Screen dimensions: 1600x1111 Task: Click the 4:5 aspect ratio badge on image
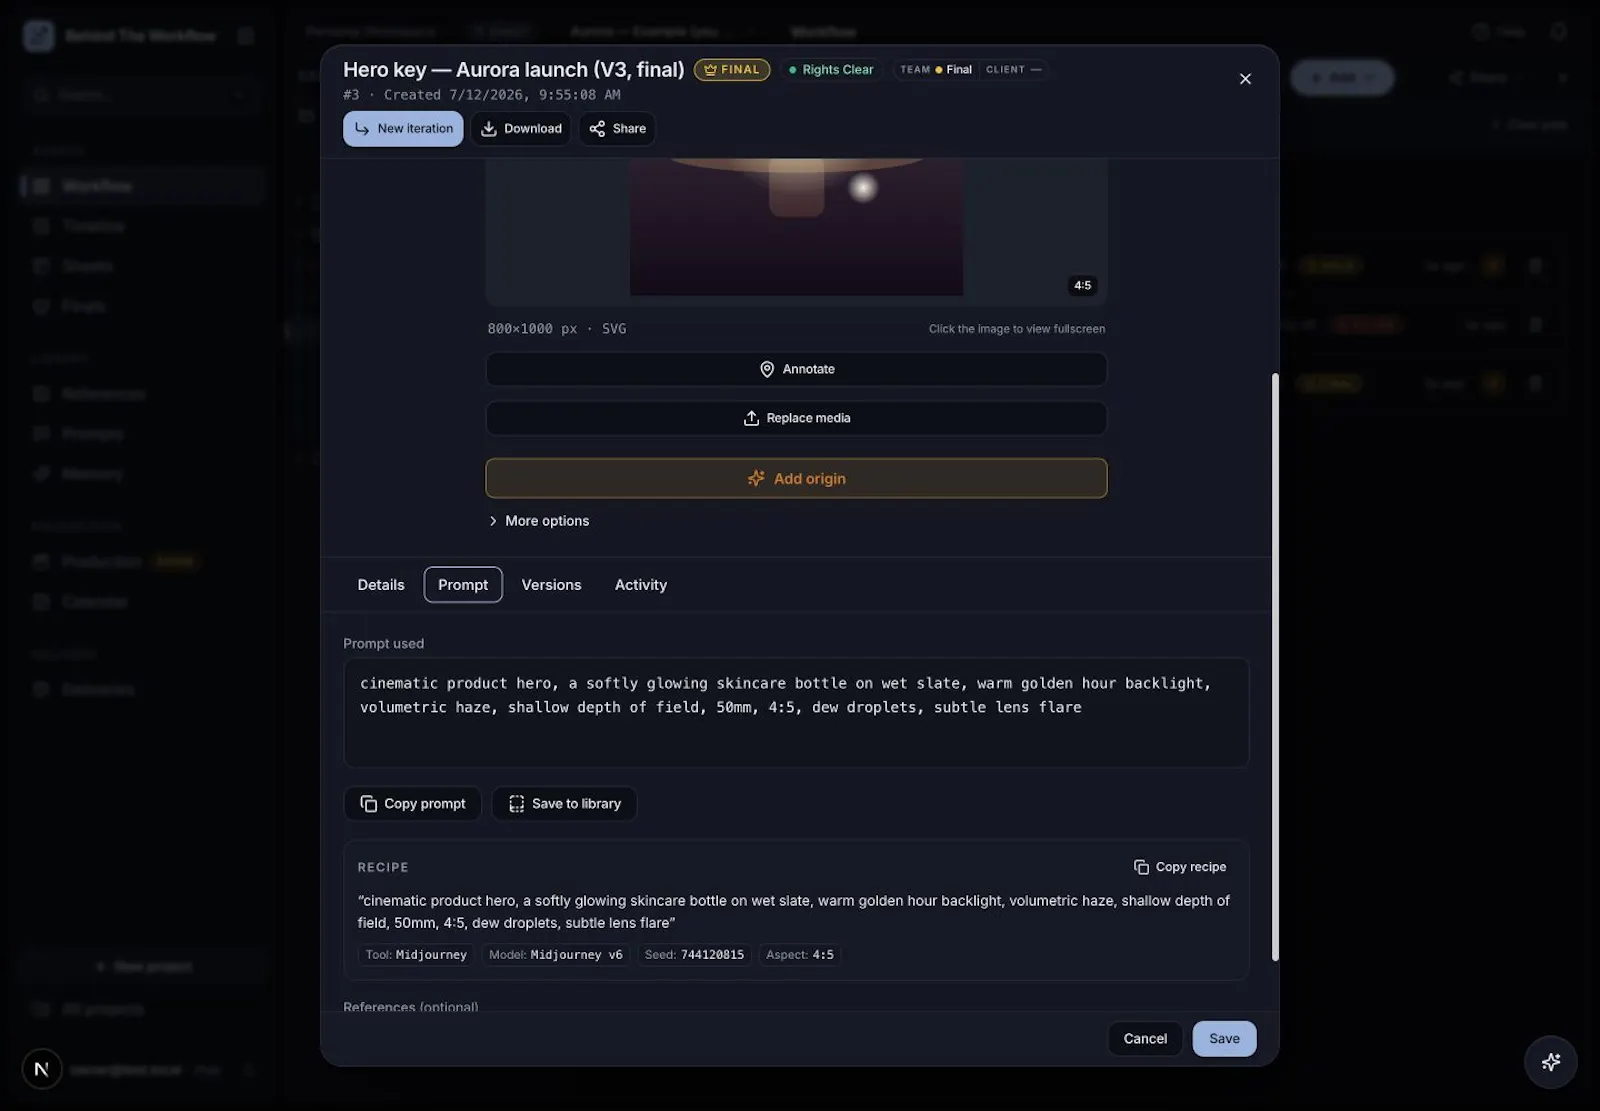1082,286
